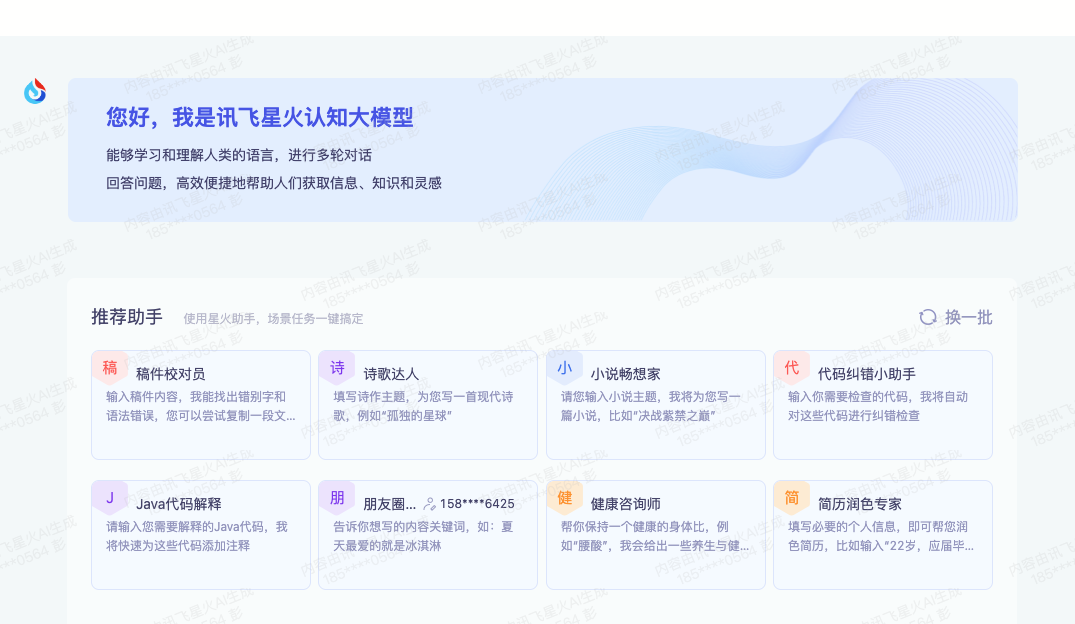Click the description starting with 请输入您需要解释的Java代码

point(197,536)
